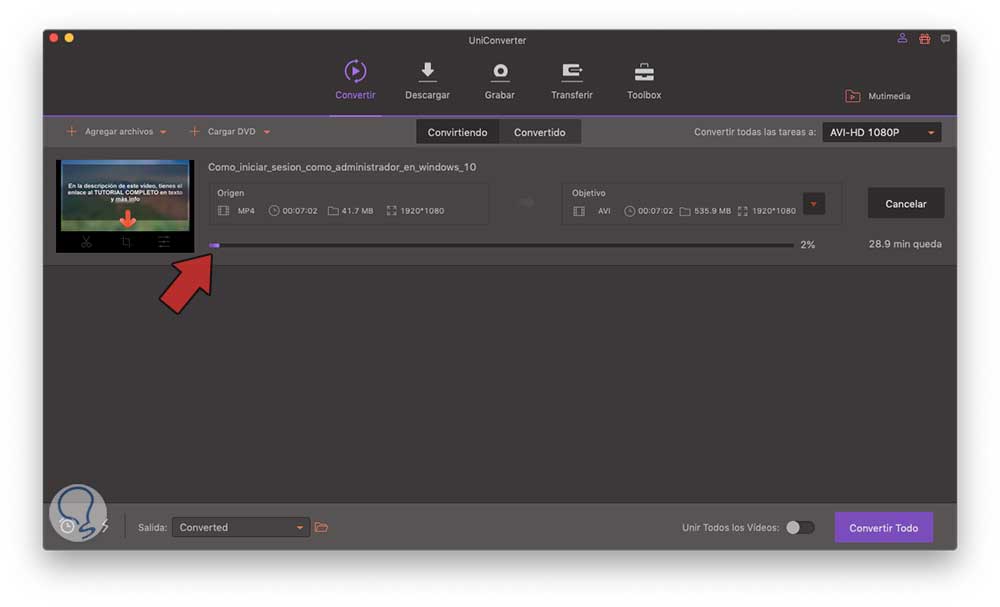Click the lightning high-speed conversion icon
Viewport: 1000px width, 607px height.
105,527
